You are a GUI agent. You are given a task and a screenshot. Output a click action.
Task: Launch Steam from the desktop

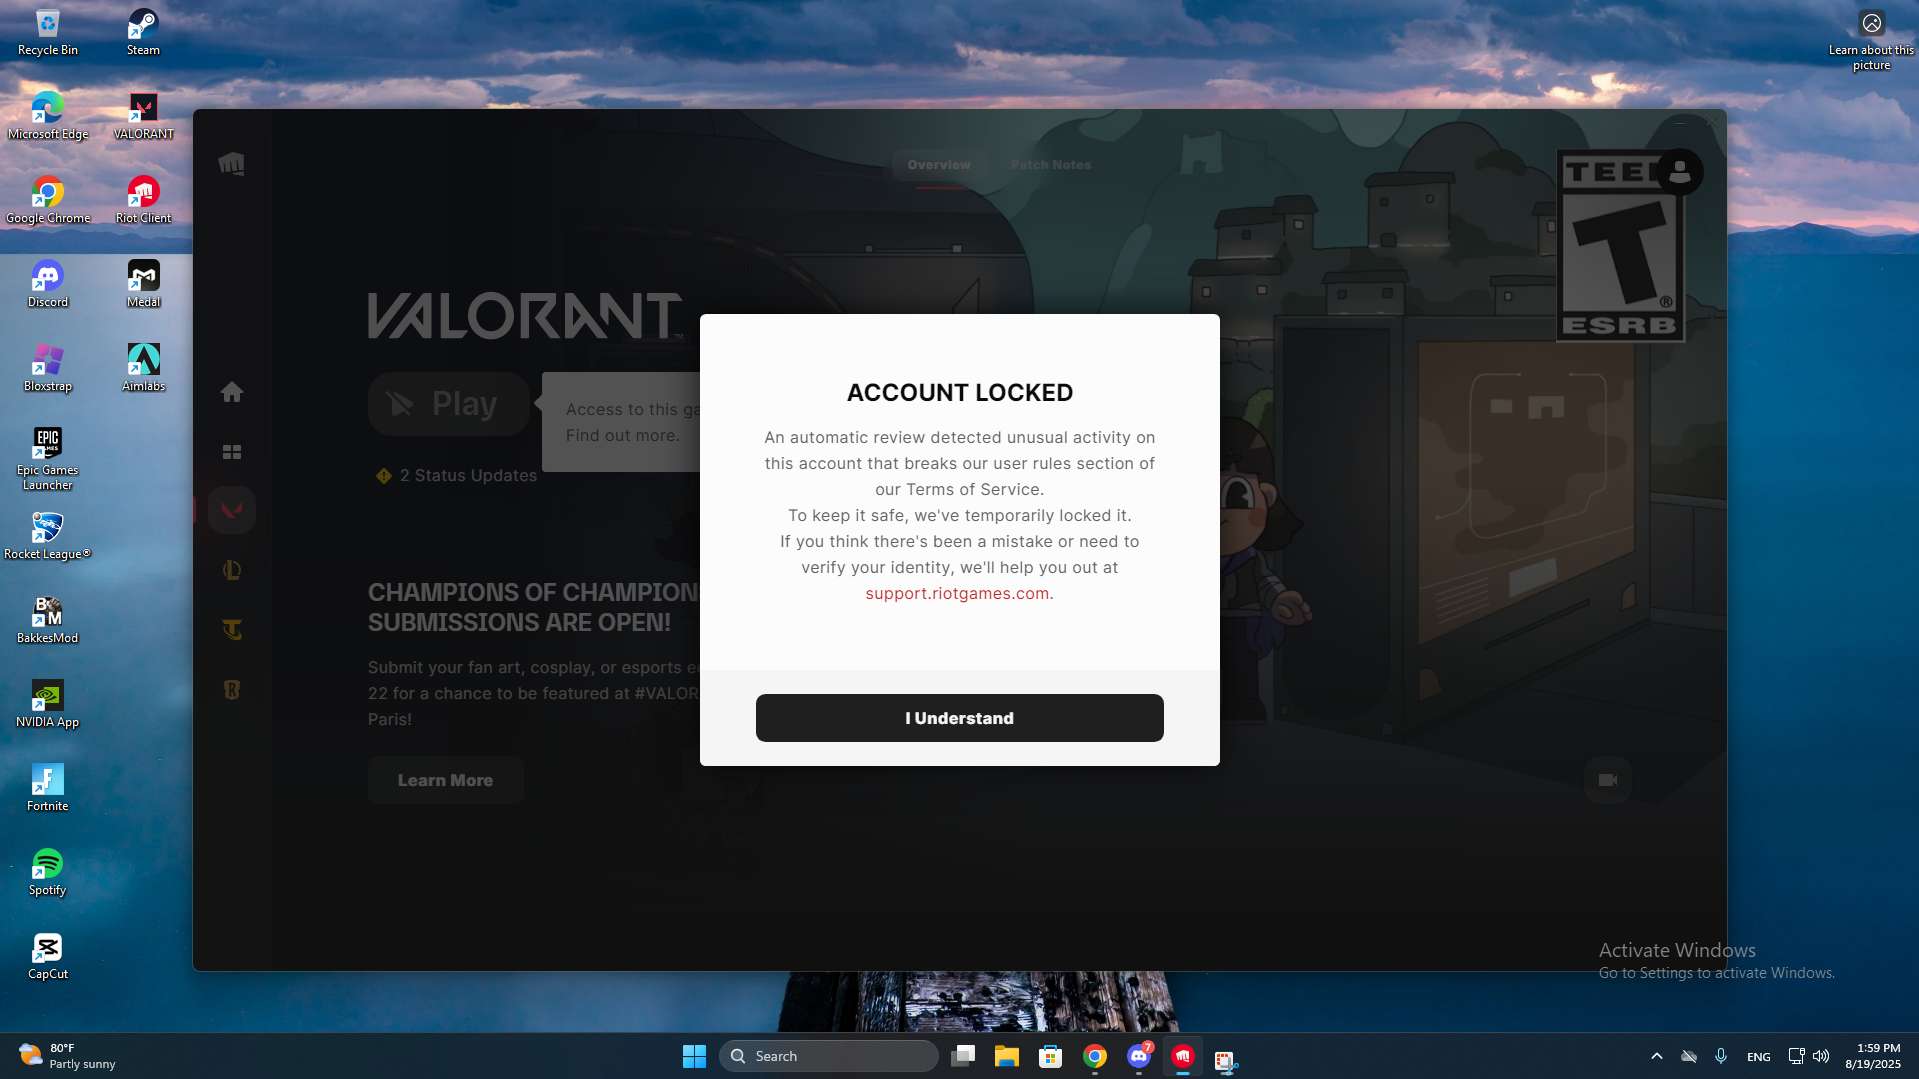point(143,32)
